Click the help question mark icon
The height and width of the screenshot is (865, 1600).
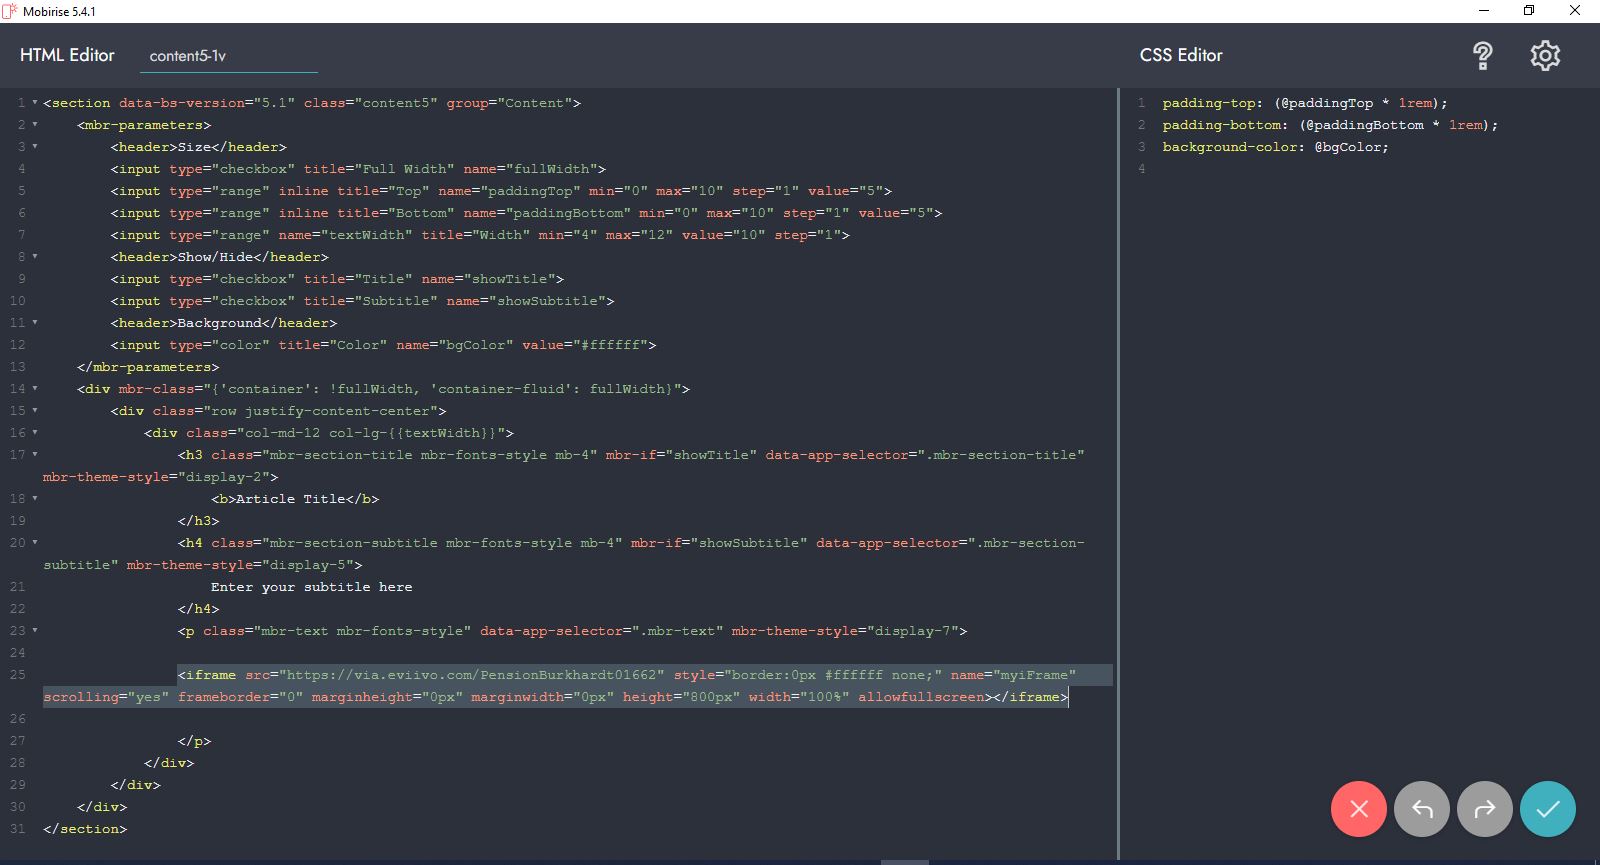(x=1483, y=56)
